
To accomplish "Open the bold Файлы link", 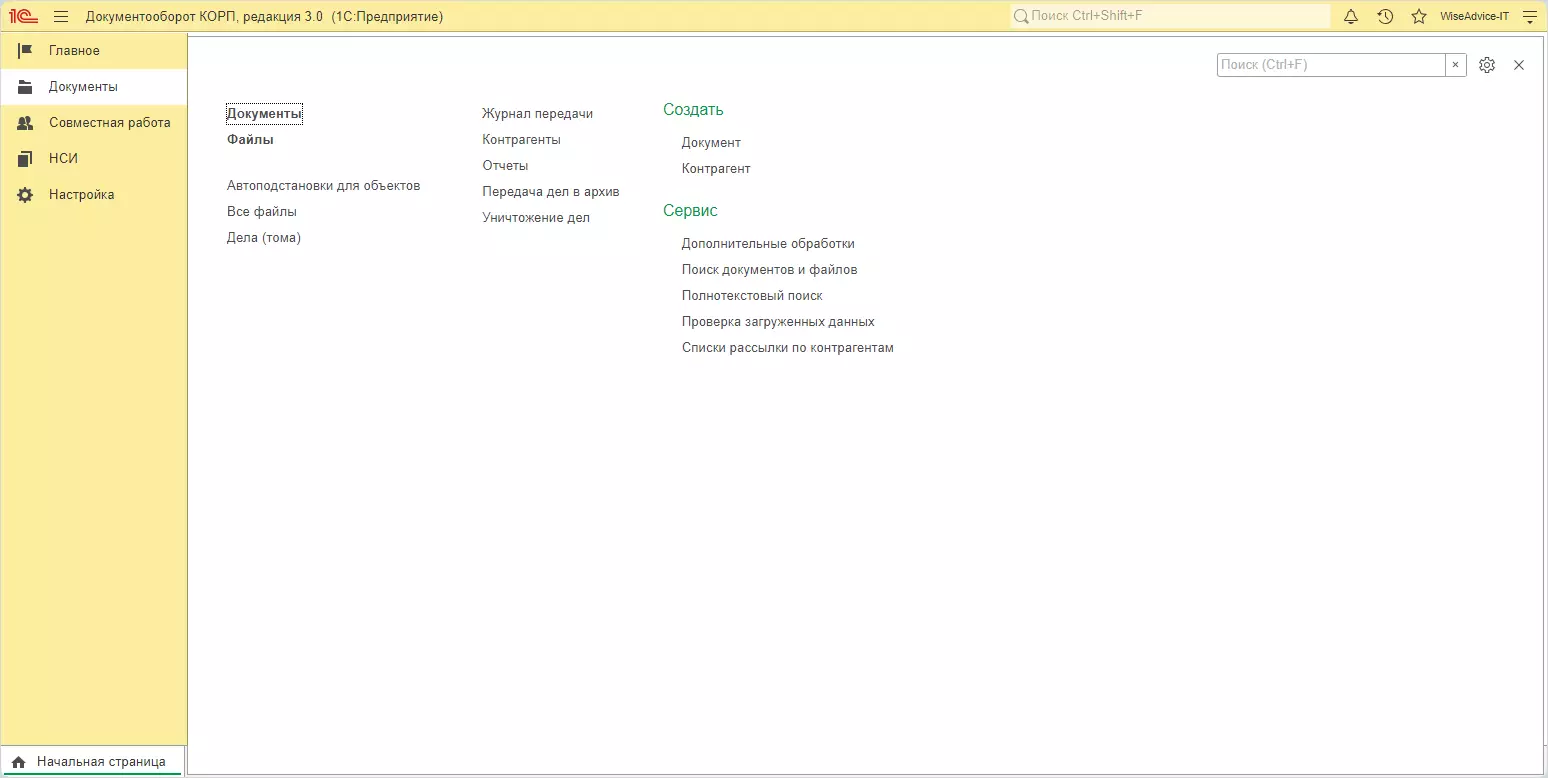I will pyautogui.click(x=250, y=140).
